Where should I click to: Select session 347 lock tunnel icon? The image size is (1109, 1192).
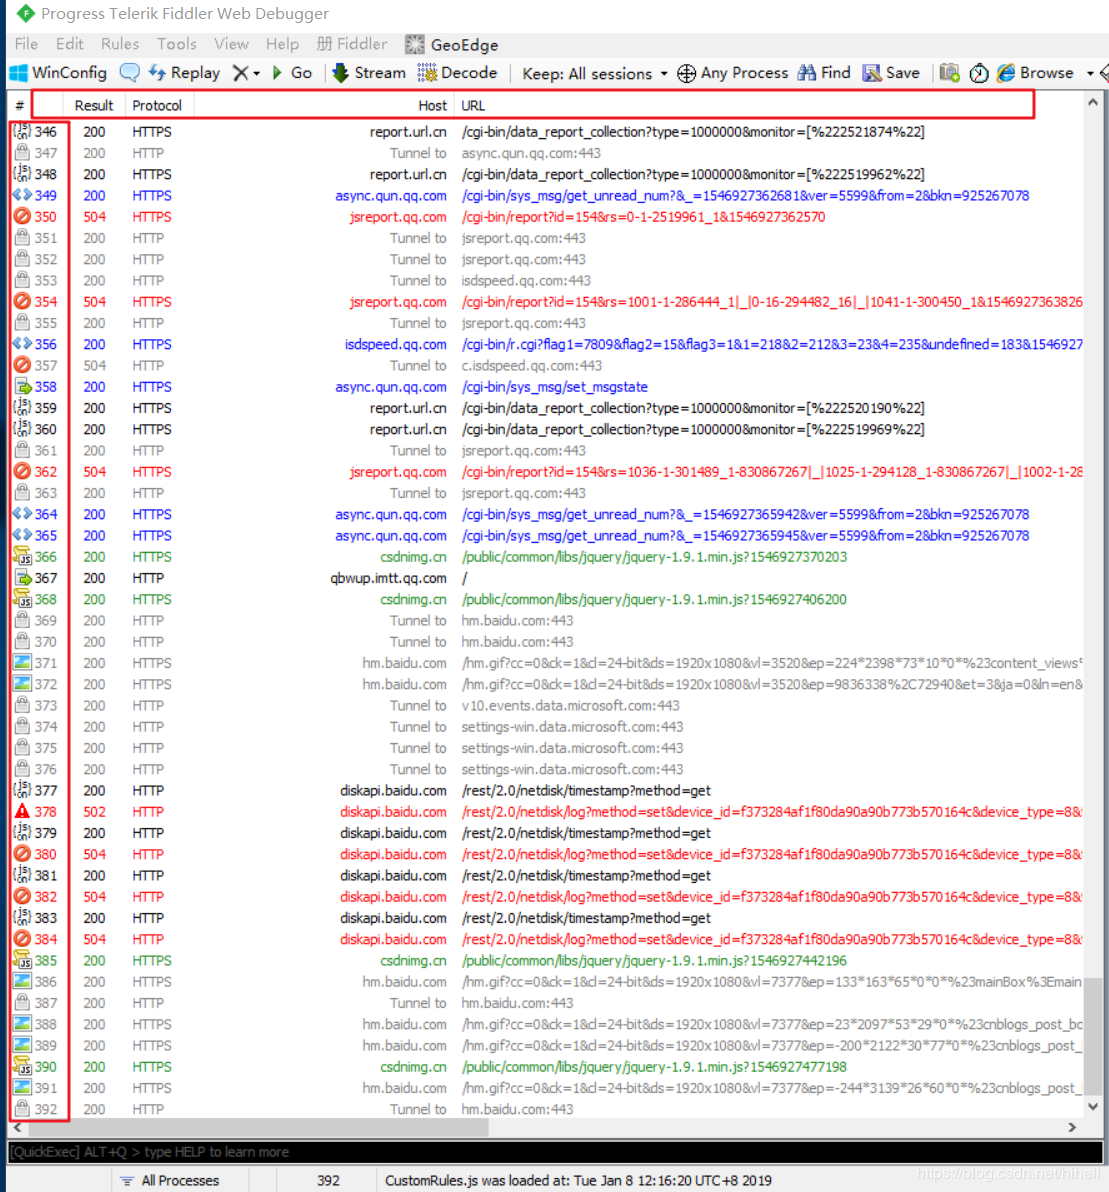[x=22, y=153]
